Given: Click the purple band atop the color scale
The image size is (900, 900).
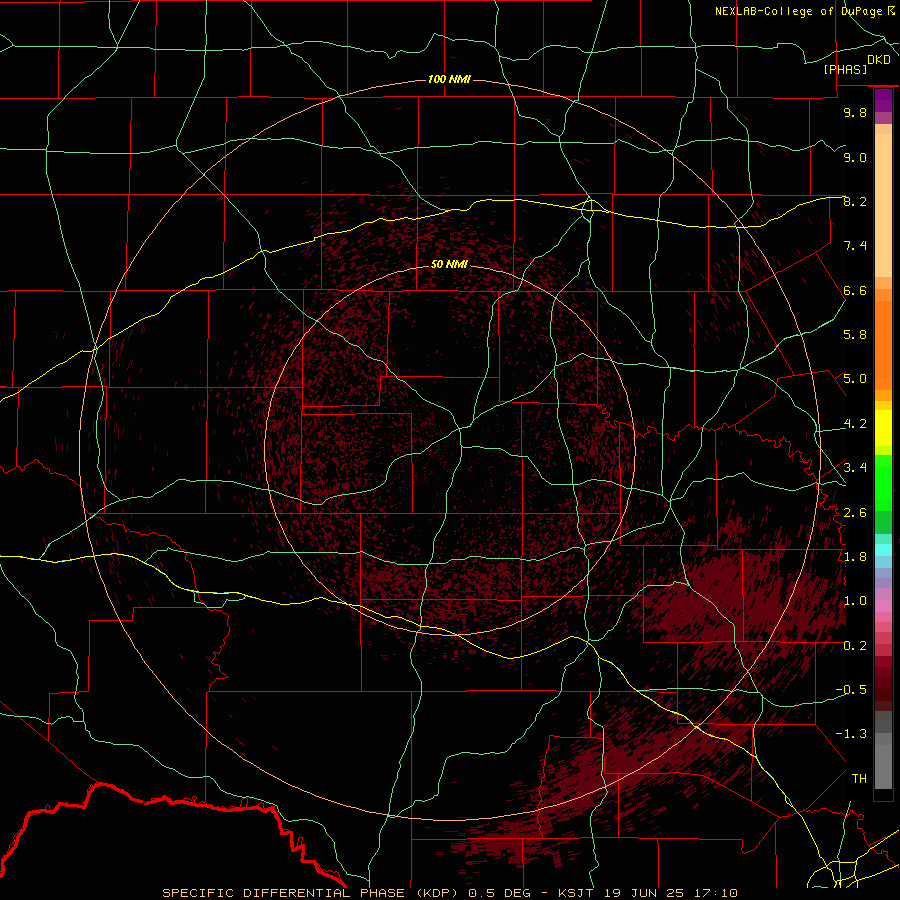Looking at the screenshot, I should [x=883, y=101].
